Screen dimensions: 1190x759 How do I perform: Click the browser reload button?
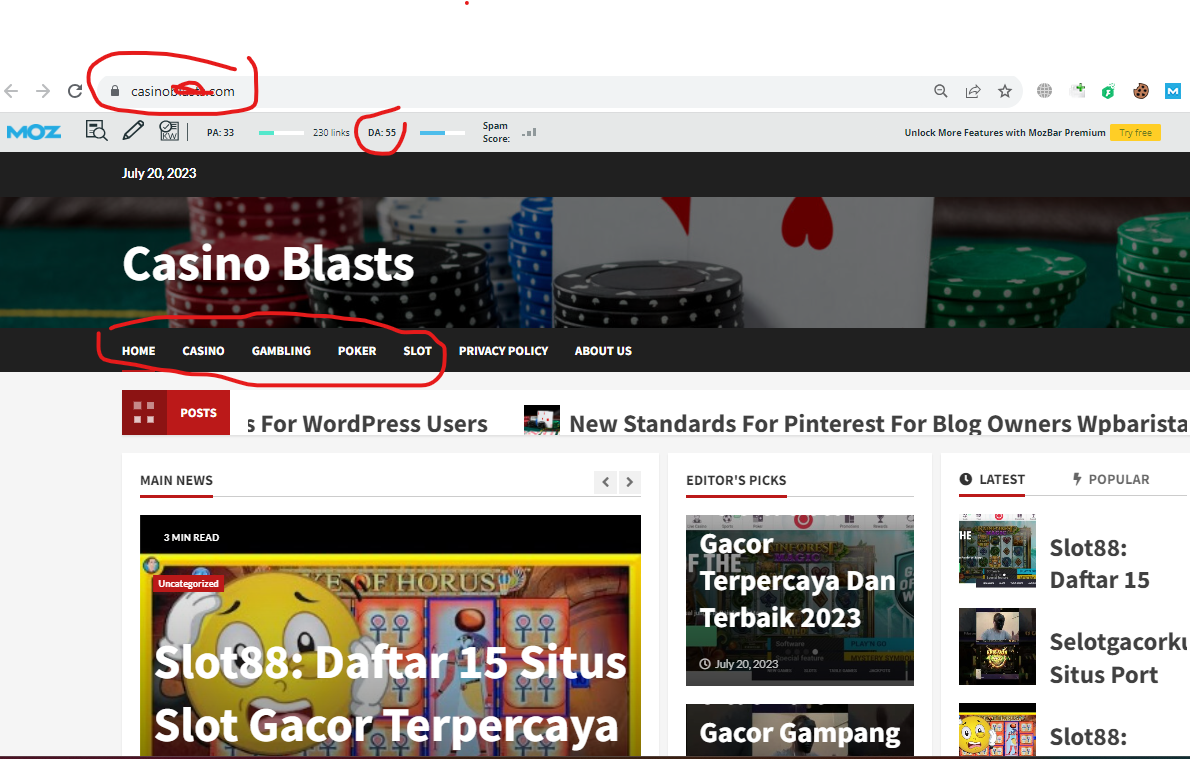[75, 91]
